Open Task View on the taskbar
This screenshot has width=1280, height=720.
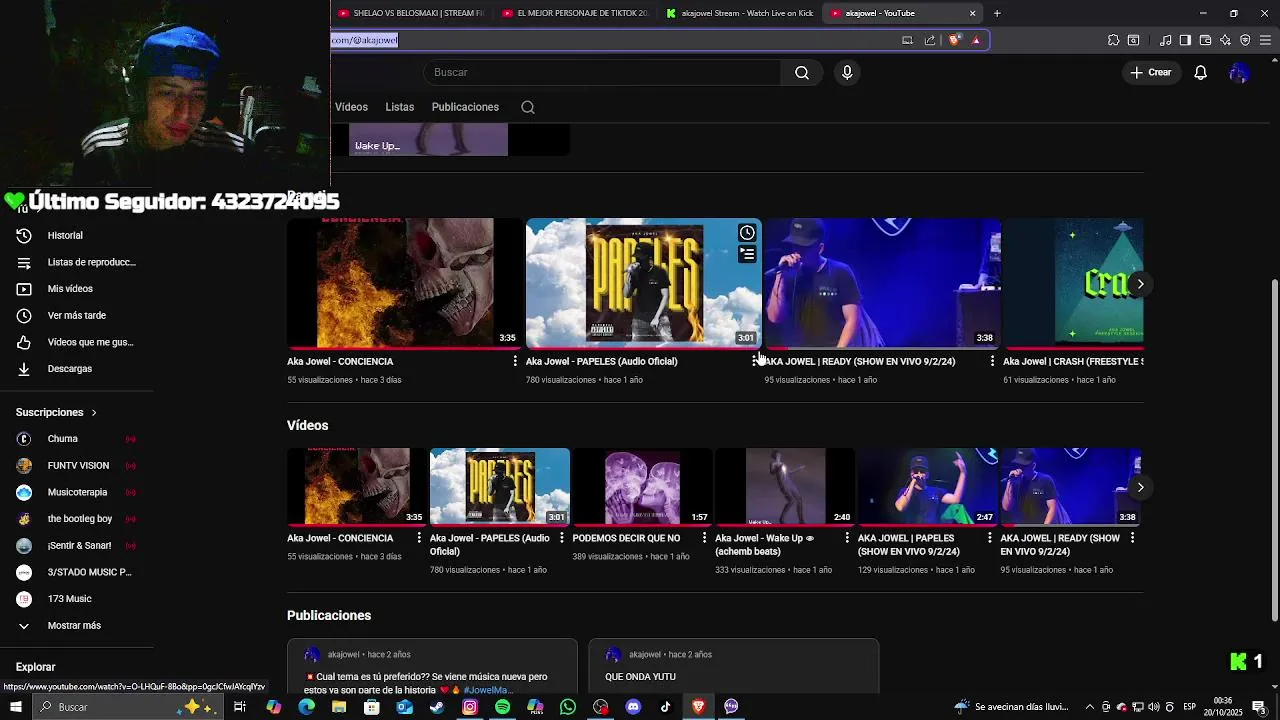point(240,707)
